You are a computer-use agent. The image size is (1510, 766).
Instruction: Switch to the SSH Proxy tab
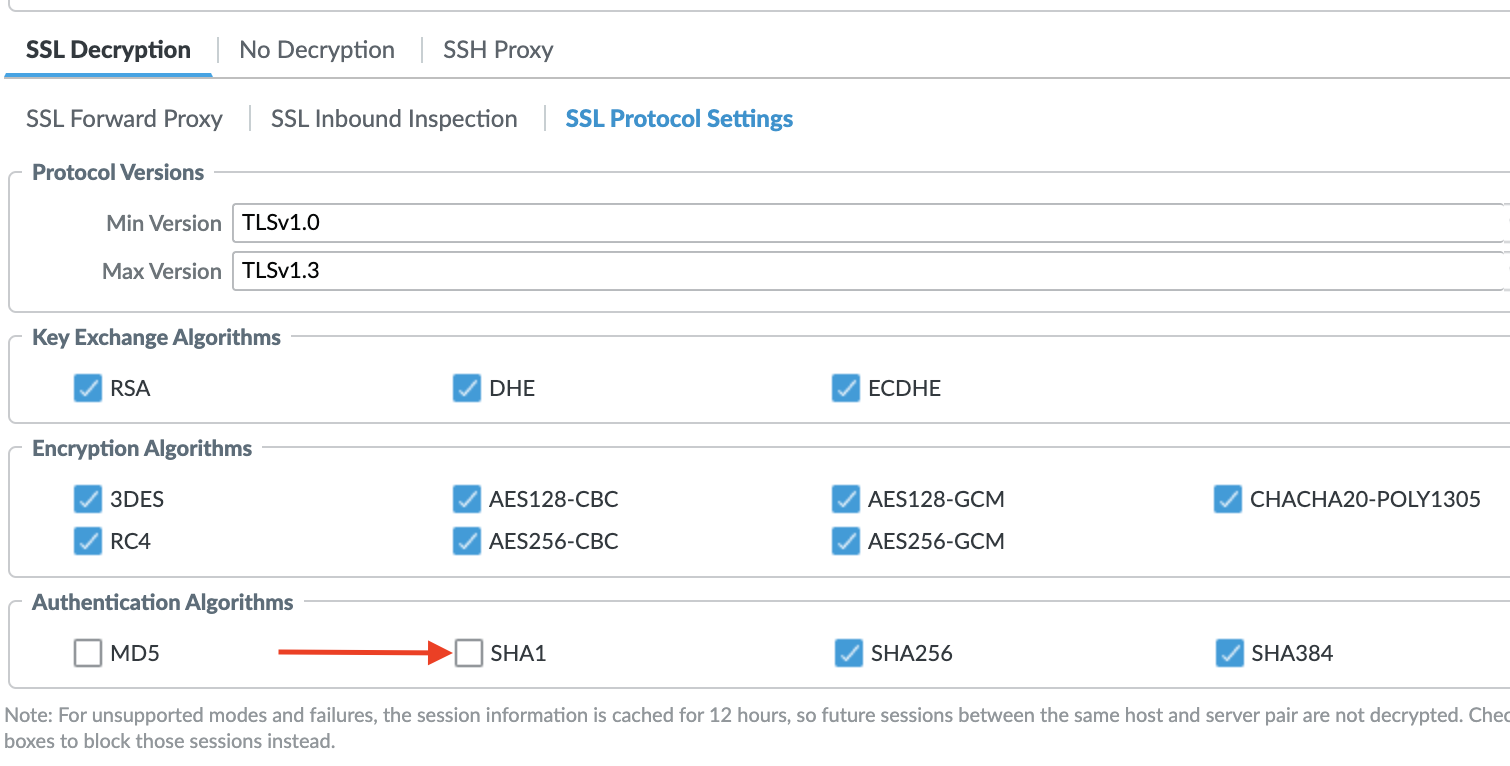(497, 49)
